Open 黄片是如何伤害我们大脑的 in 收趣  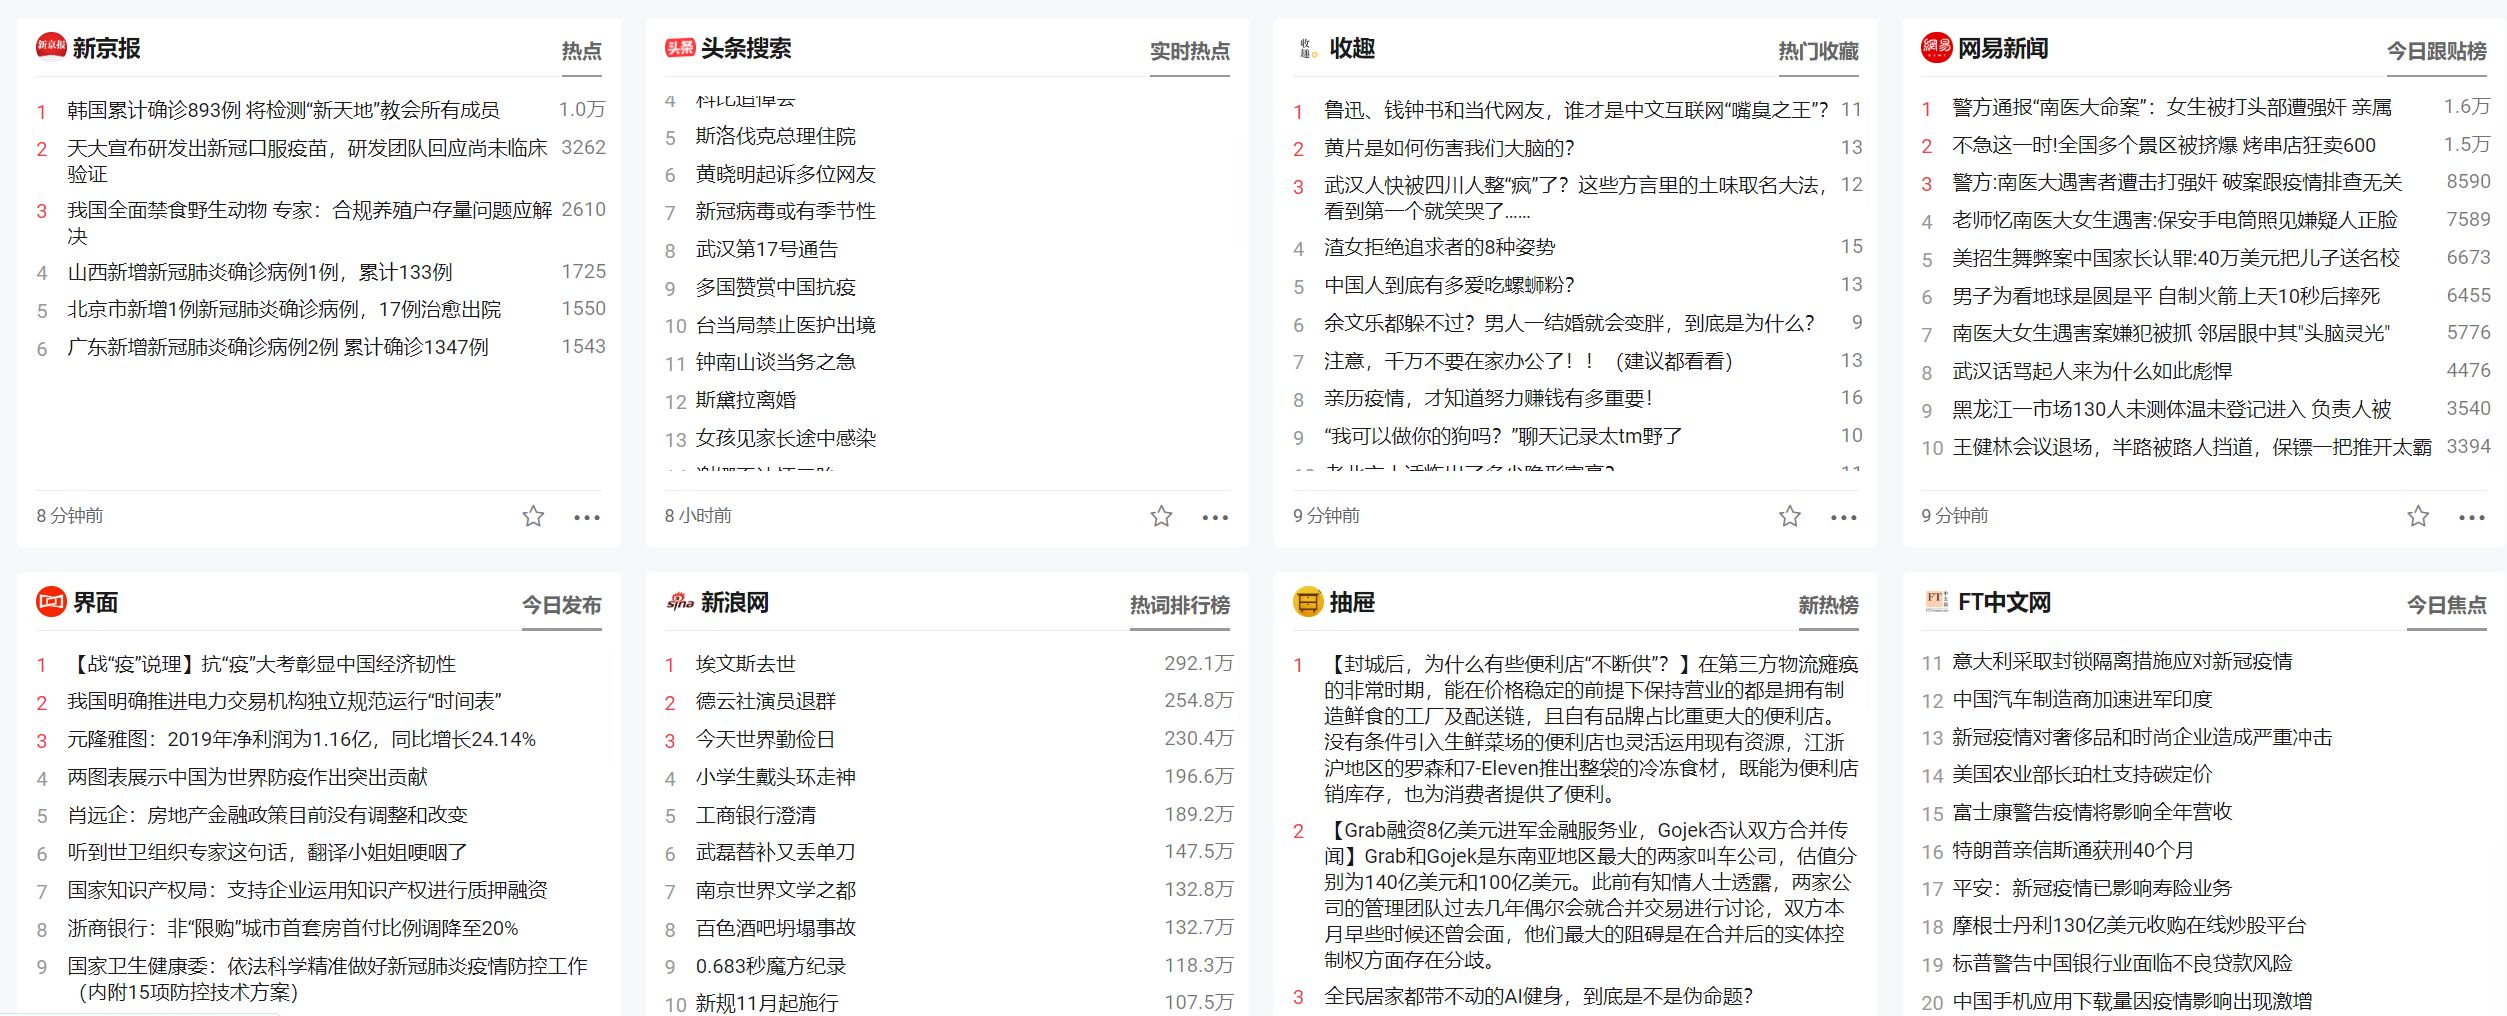[1449, 148]
